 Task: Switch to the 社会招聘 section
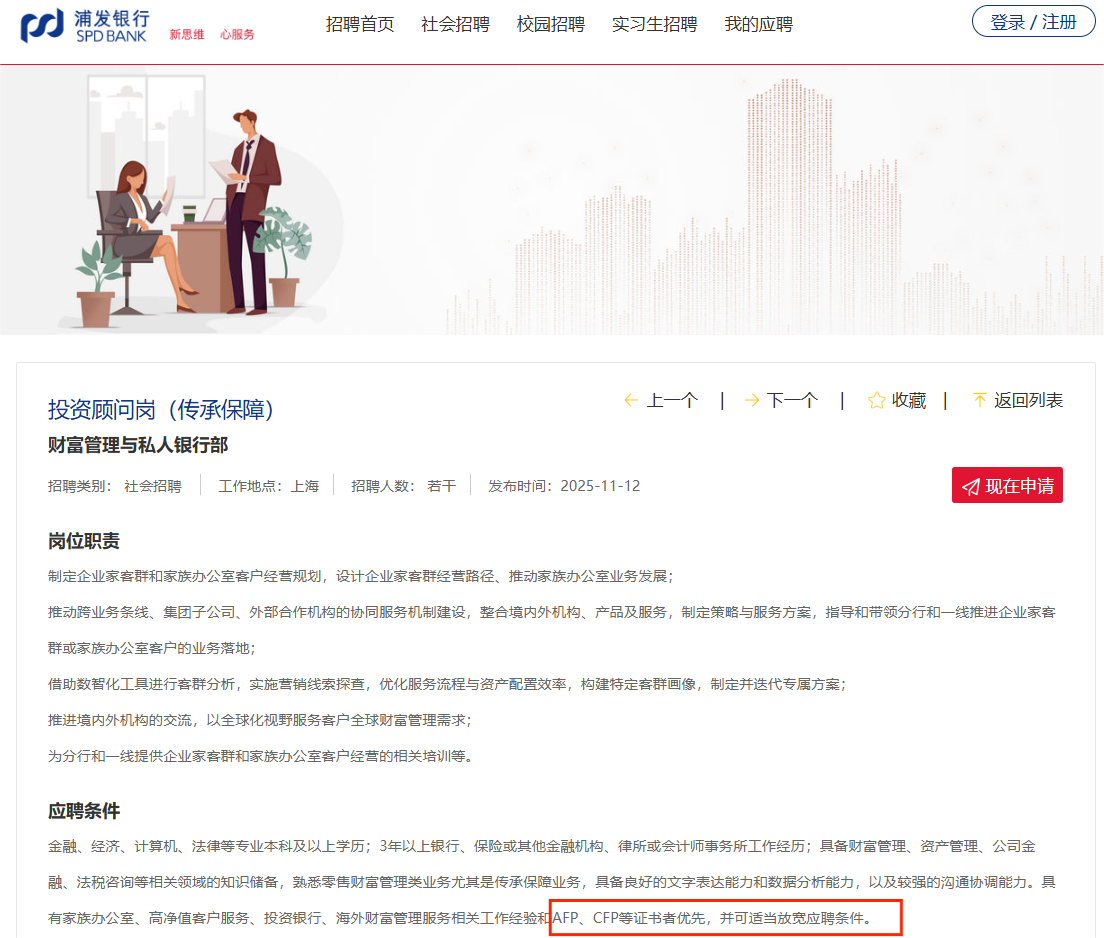tap(455, 24)
